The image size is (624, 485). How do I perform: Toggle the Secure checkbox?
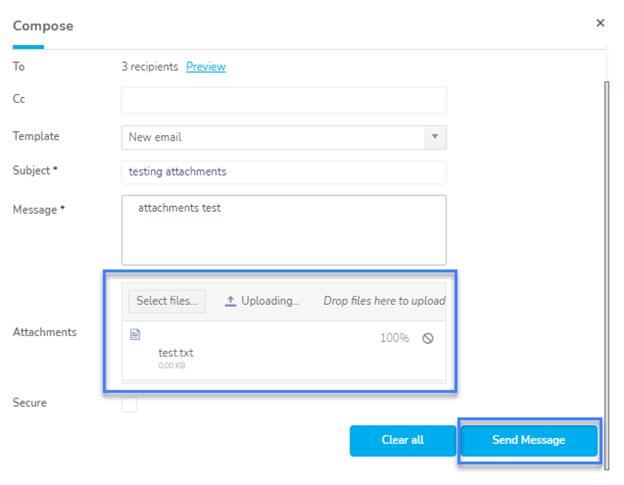(x=129, y=404)
